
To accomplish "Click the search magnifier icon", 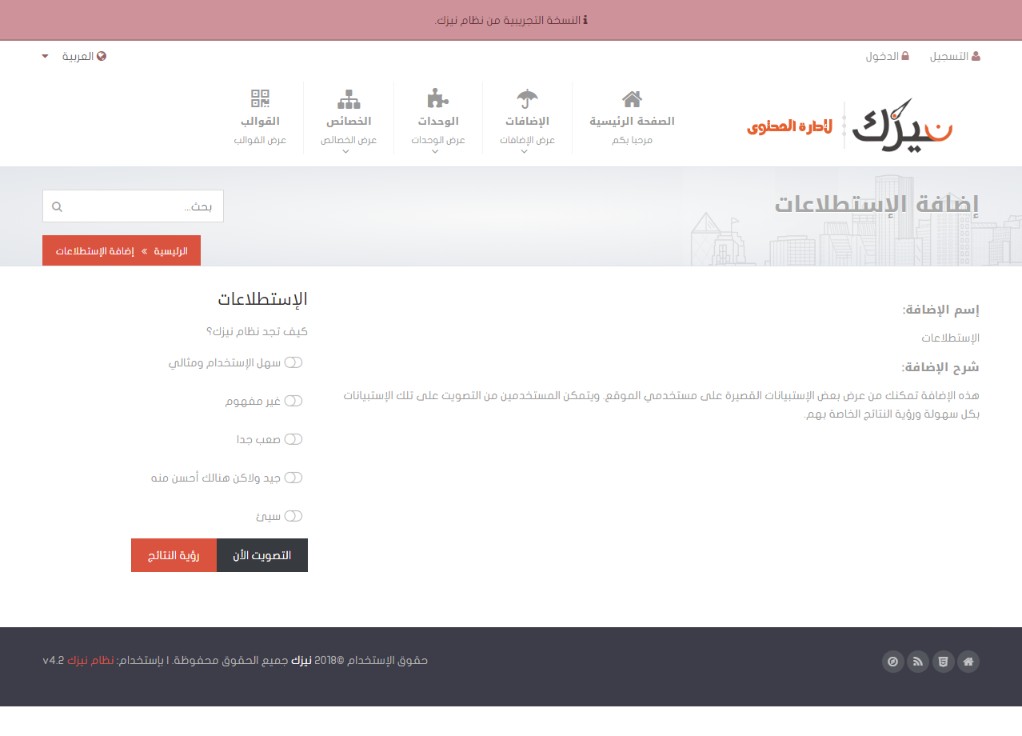I will pyautogui.click(x=57, y=207).
